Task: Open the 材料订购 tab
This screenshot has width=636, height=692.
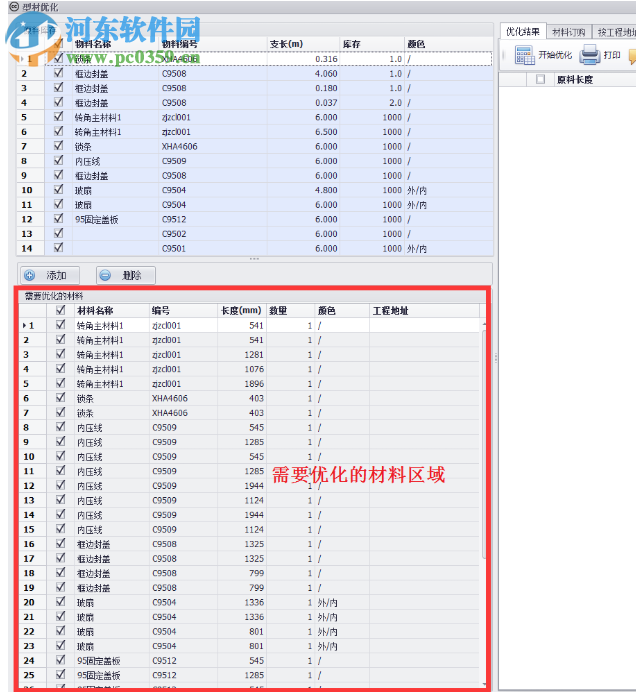Action: point(569,32)
